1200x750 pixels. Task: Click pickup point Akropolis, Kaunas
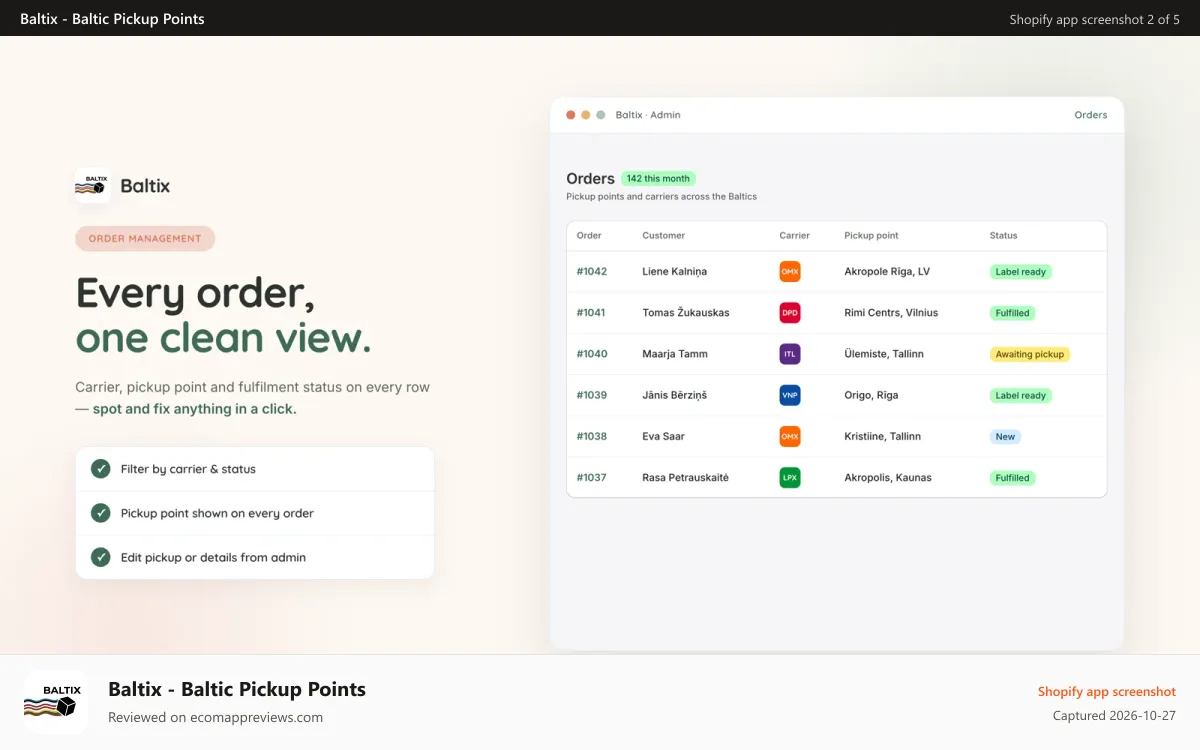[888, 478]
